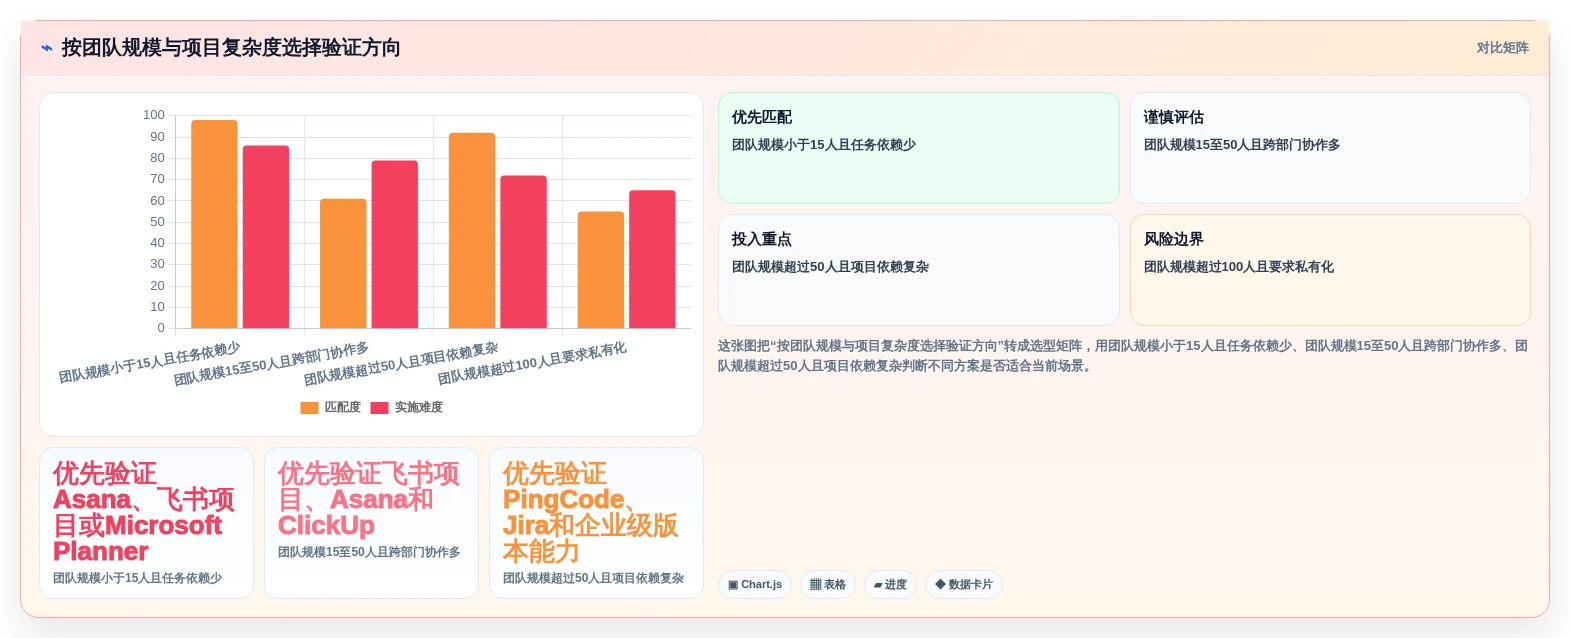
Task: Open the 优先验证 Asana、飞书项目或Microsoft Planner card
Action: (x=146, y=523)
